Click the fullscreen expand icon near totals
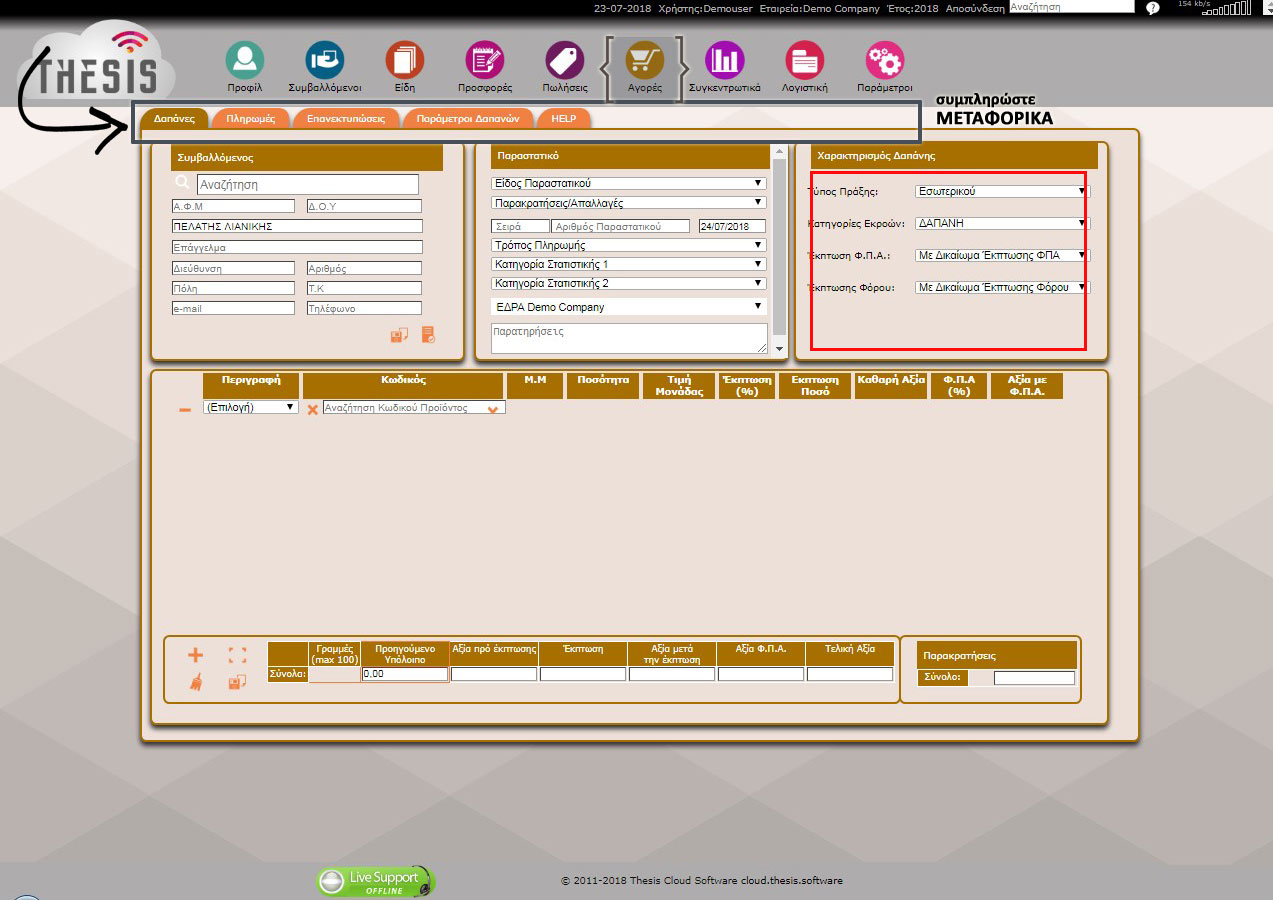Screen dimensions: 1273x900 [237, 655]
